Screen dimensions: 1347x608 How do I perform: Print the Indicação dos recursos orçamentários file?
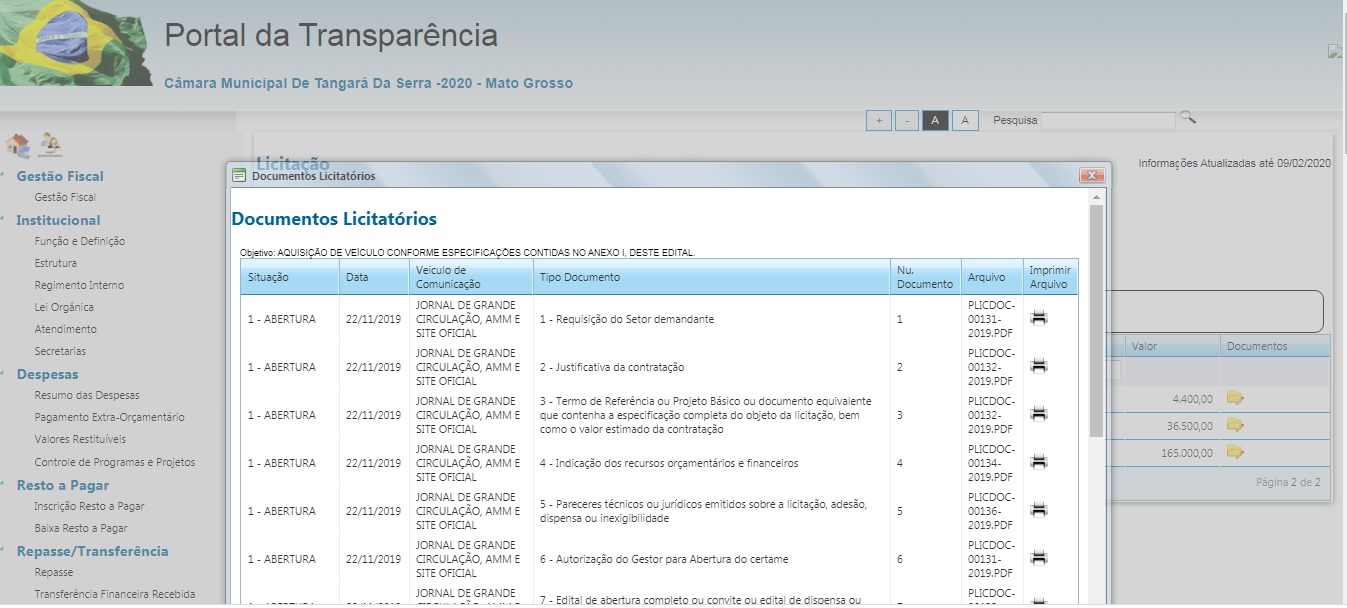[x=1039, y=462]
